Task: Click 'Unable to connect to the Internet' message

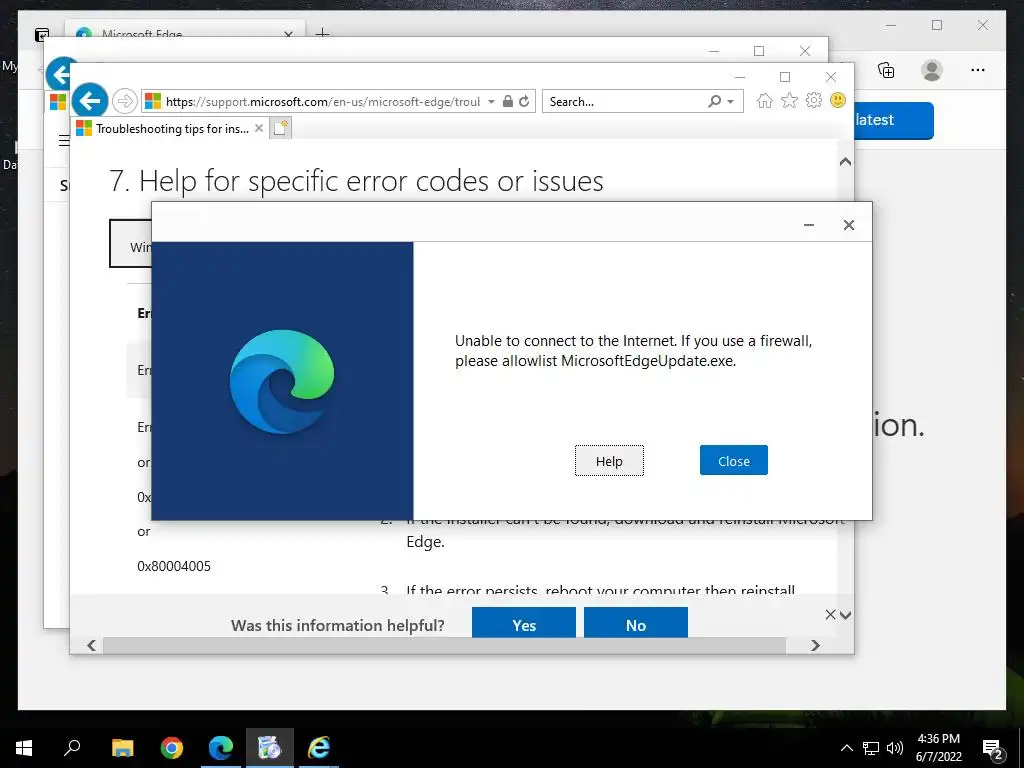Action: (x=633, y=351)
